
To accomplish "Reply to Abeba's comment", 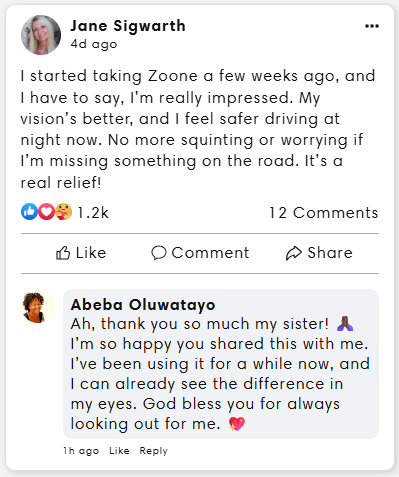I will [x=153, y=451].
